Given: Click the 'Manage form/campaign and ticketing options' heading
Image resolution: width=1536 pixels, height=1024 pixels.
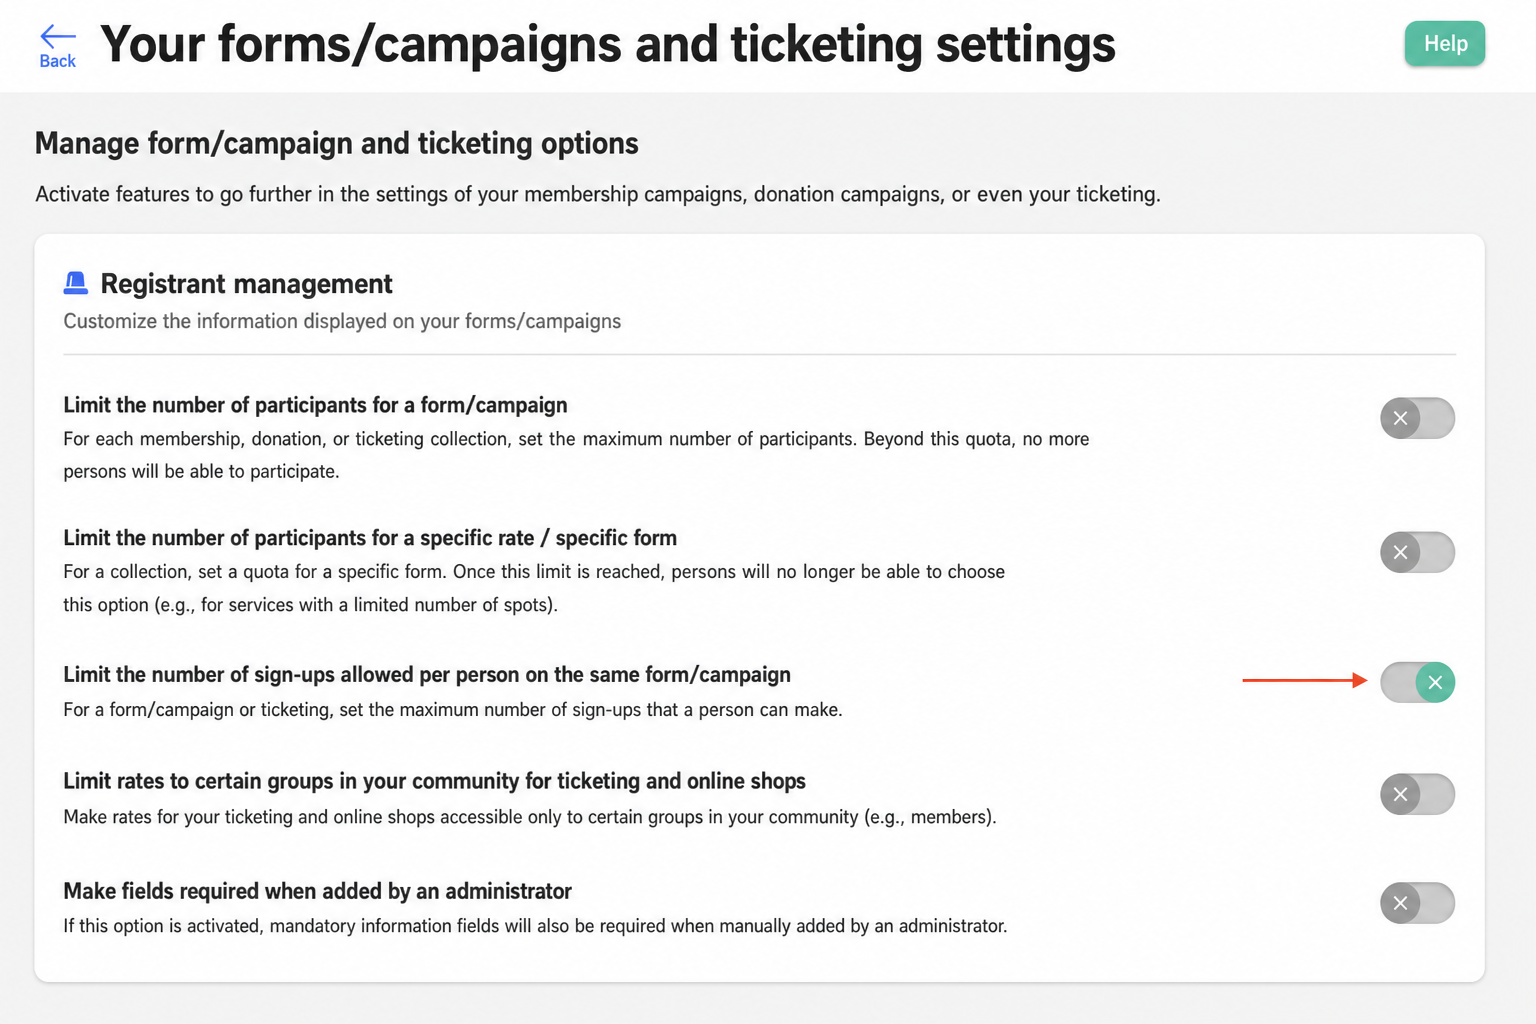Looking at the screenshot, I should coord(337,143).
